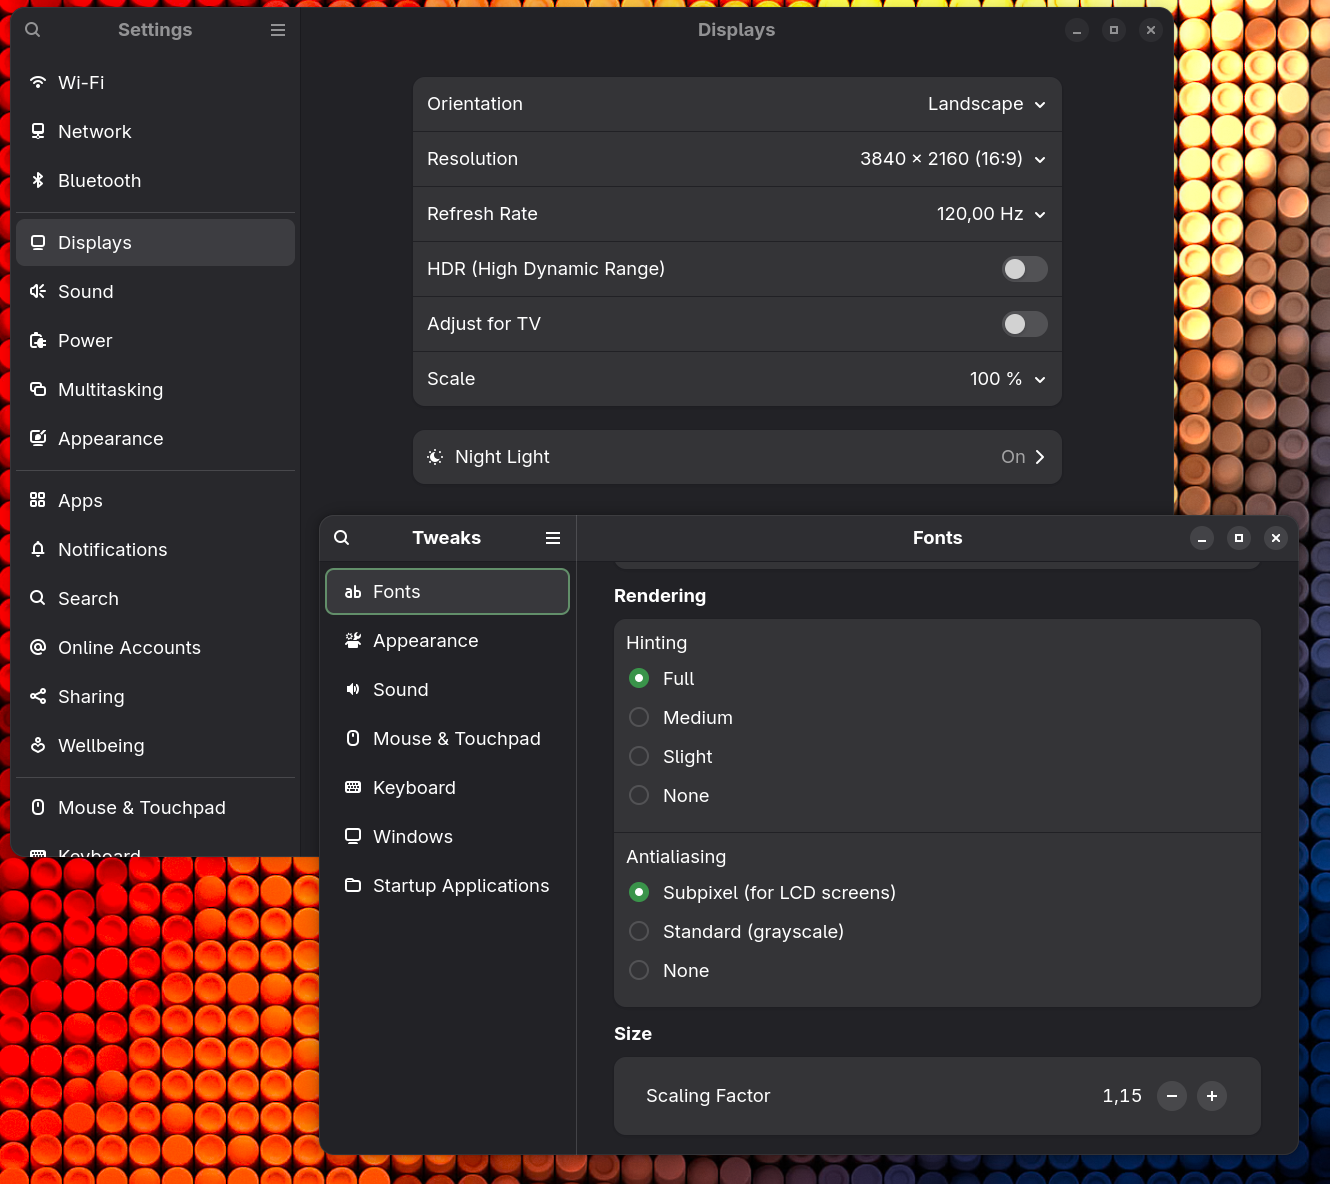Click the Sound speaker icon in Settings
This screenshot has height=1184, width=1330.
tap(38, 291)
